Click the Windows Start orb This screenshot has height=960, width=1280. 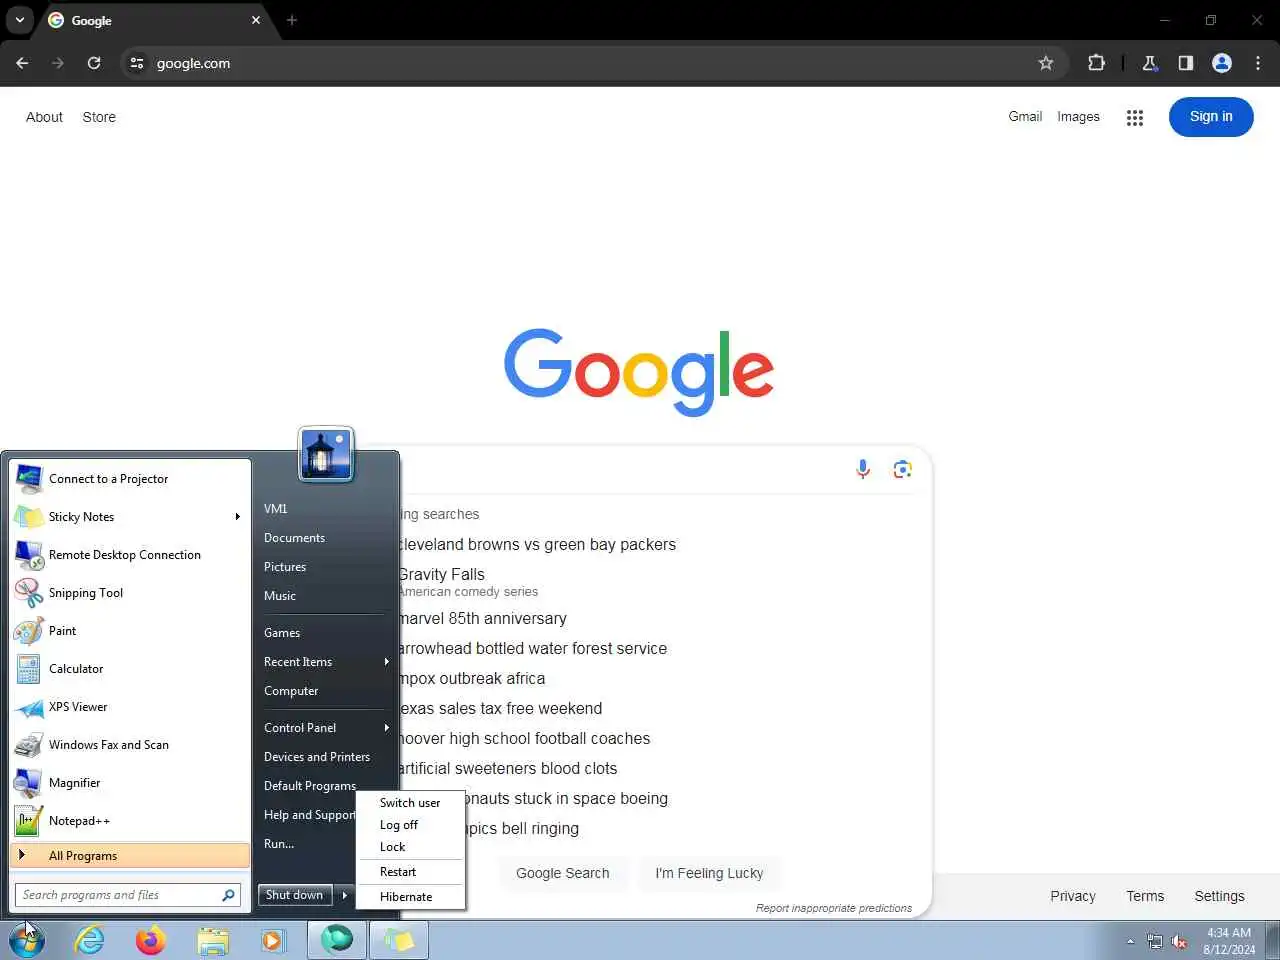click(27, 940)
